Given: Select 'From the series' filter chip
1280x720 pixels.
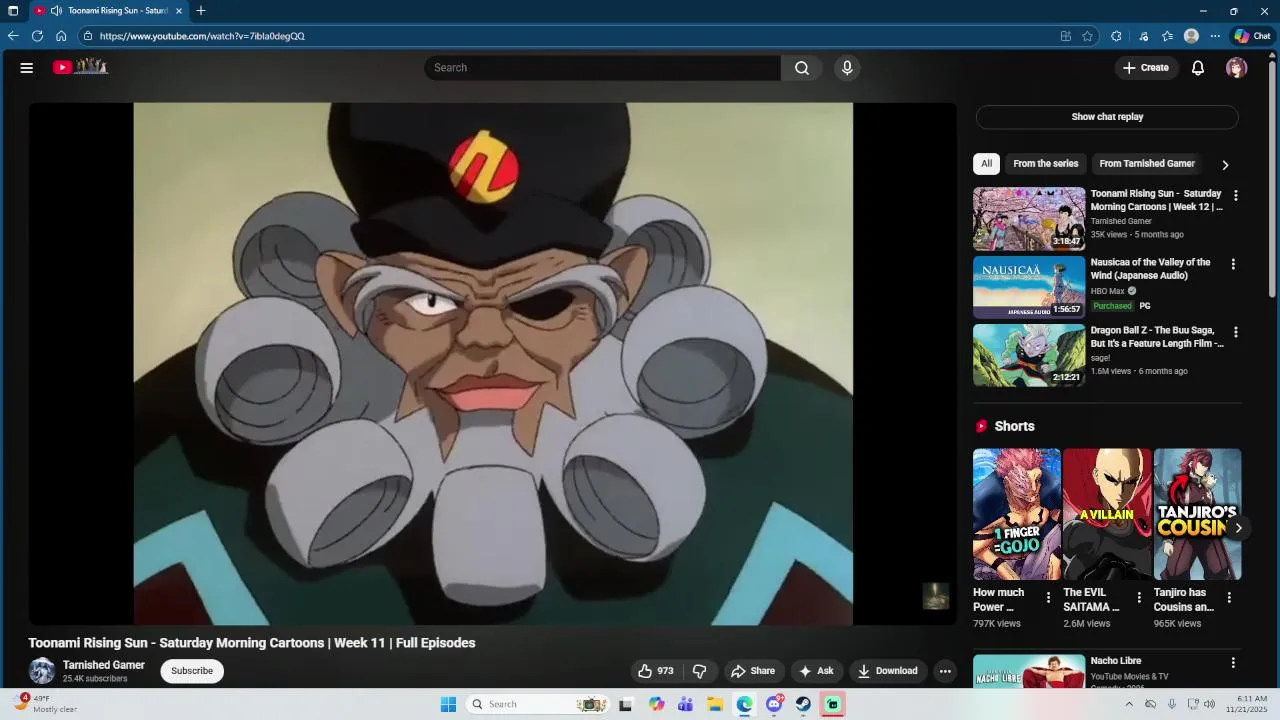Looking at the screenshot, I should [1046, 164].
